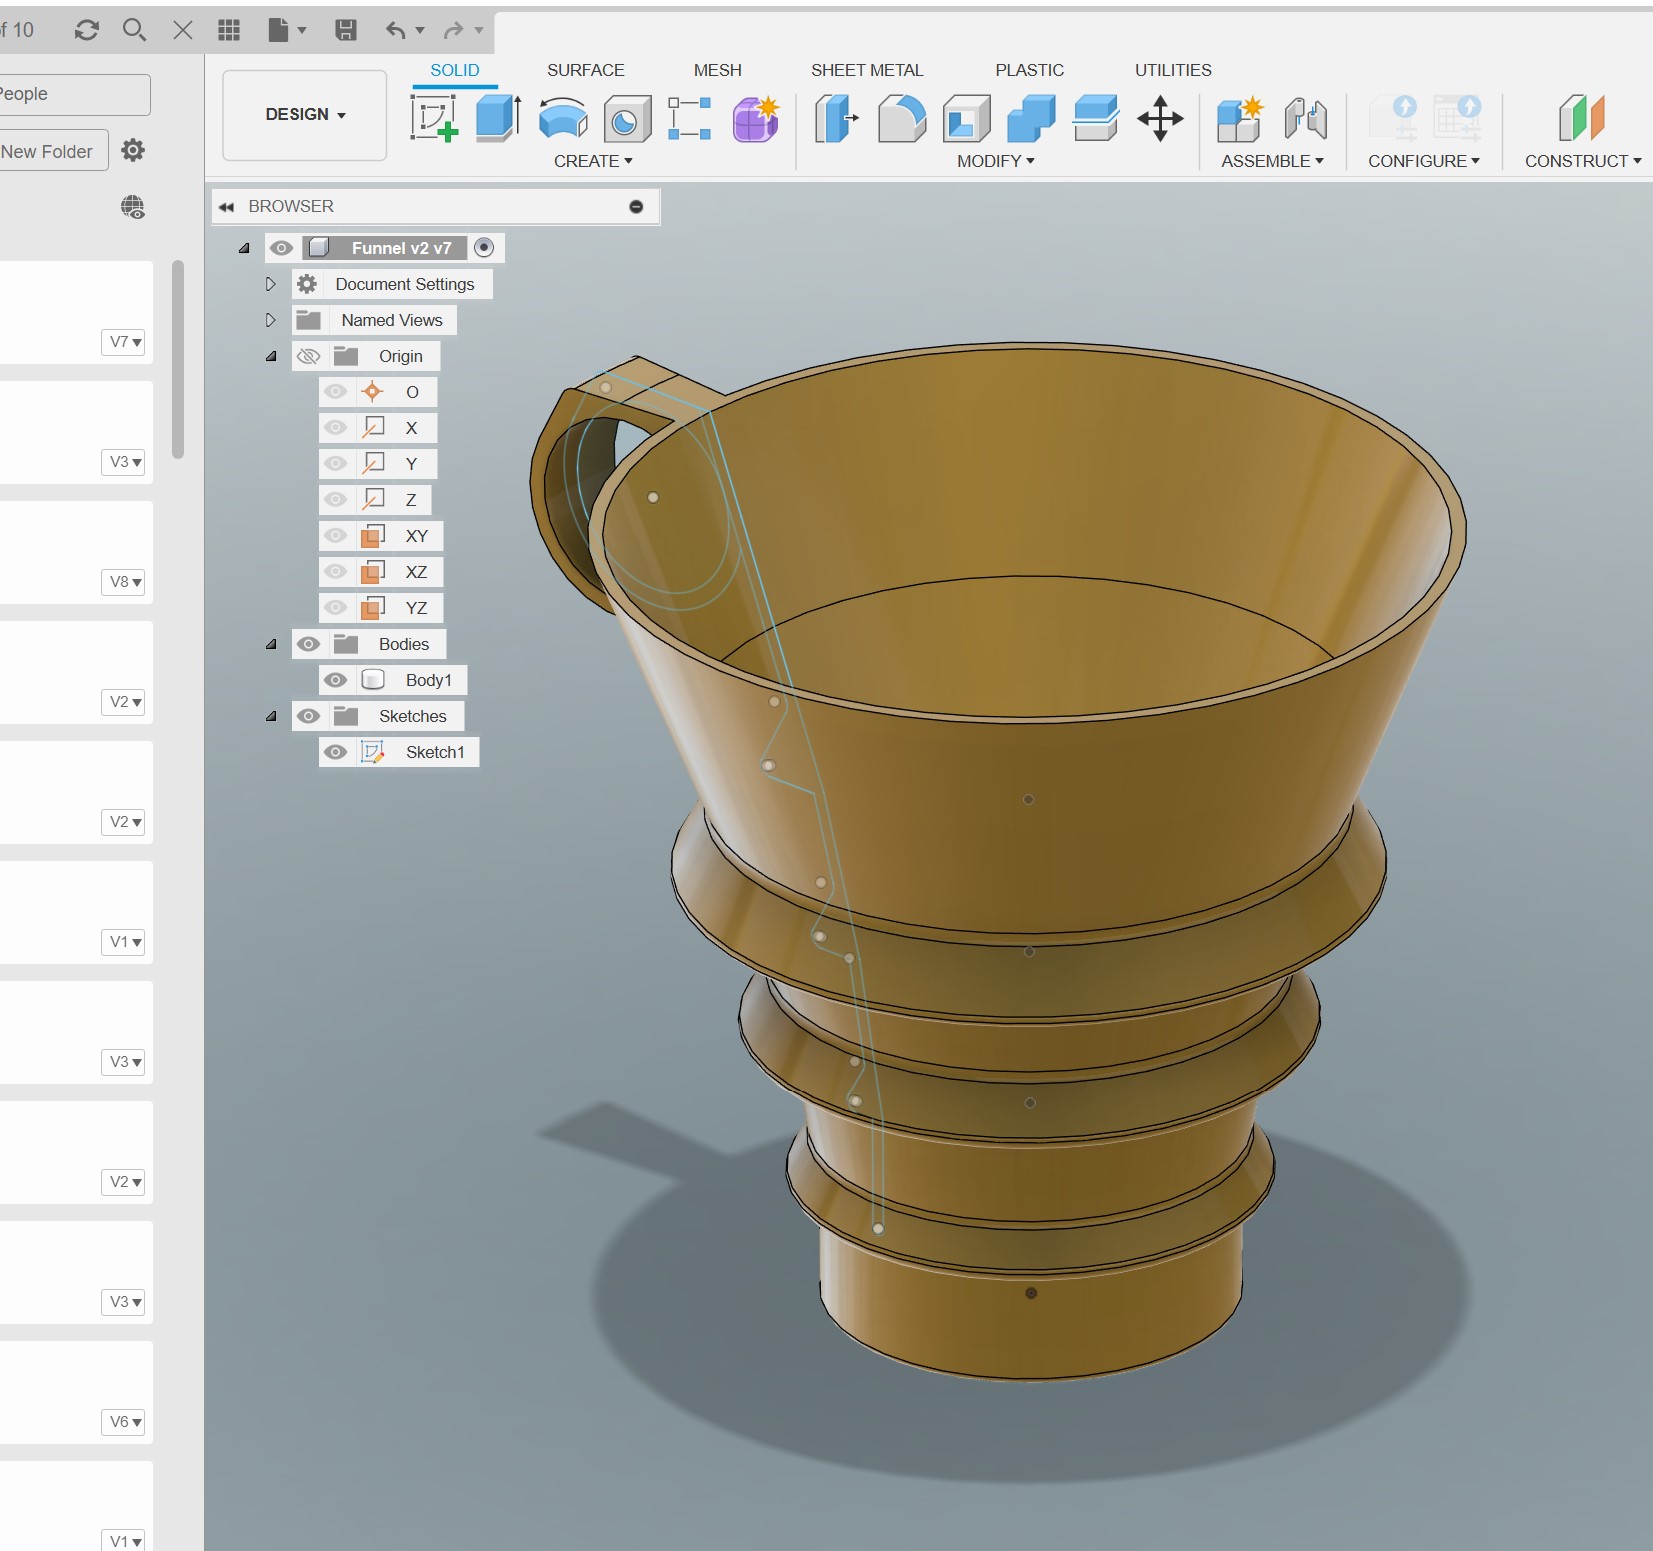Activate the Move/Copy tool
The width and height of the screenshot is (1653, 1551).
pos(1160,118)
